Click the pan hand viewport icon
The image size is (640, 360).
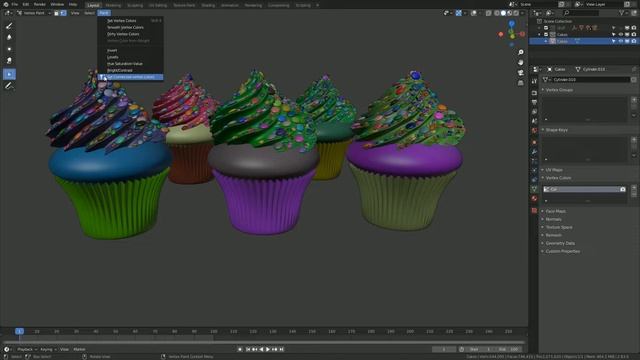point(521,62)
